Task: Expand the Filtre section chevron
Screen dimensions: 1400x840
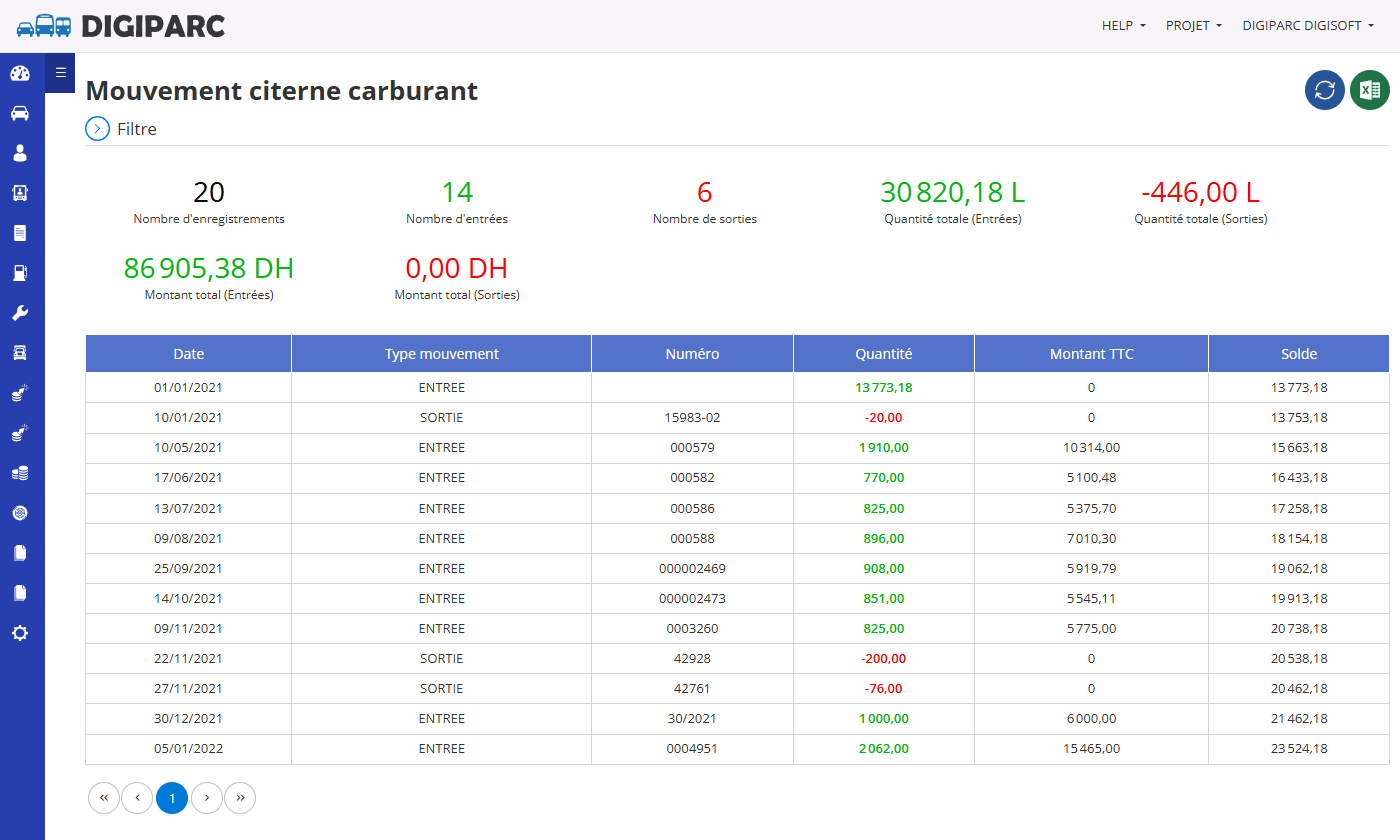Action: (97, 129)
